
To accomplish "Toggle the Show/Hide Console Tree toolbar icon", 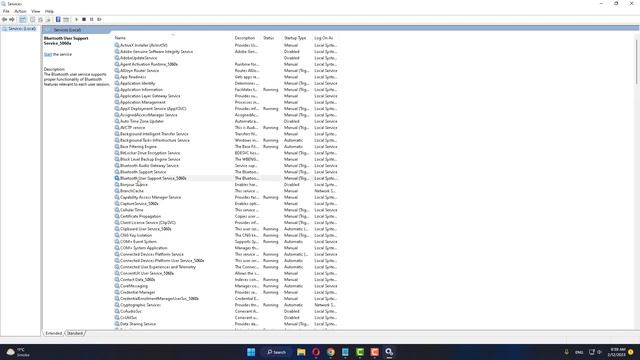I will point(23,20).
